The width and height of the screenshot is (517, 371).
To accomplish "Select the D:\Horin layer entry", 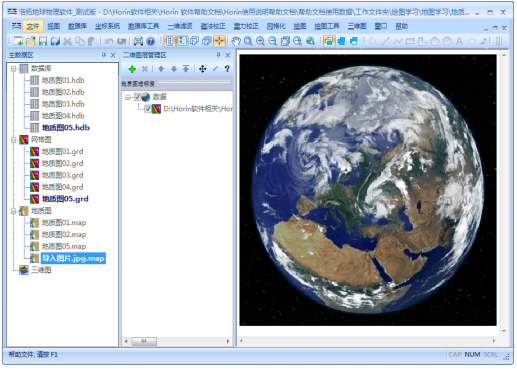I will click(x=198, y=109).
